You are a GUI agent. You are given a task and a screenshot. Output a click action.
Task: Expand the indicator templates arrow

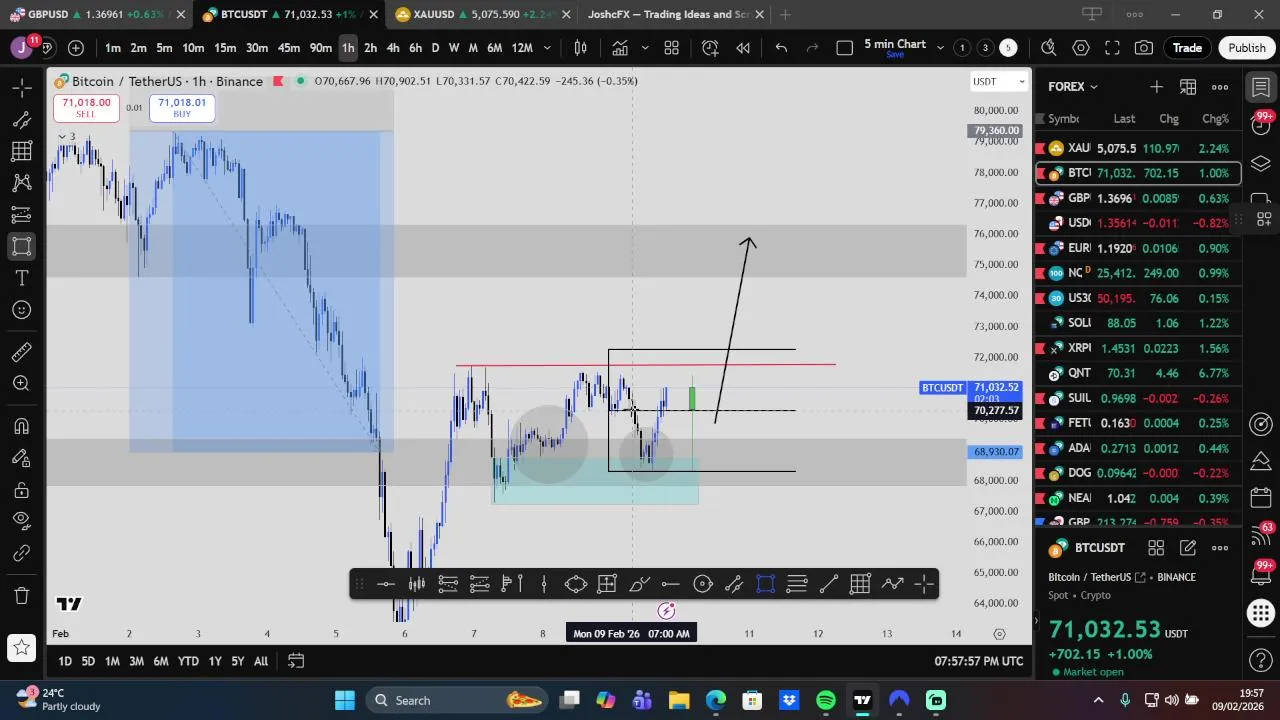click(x=645, y=48)
